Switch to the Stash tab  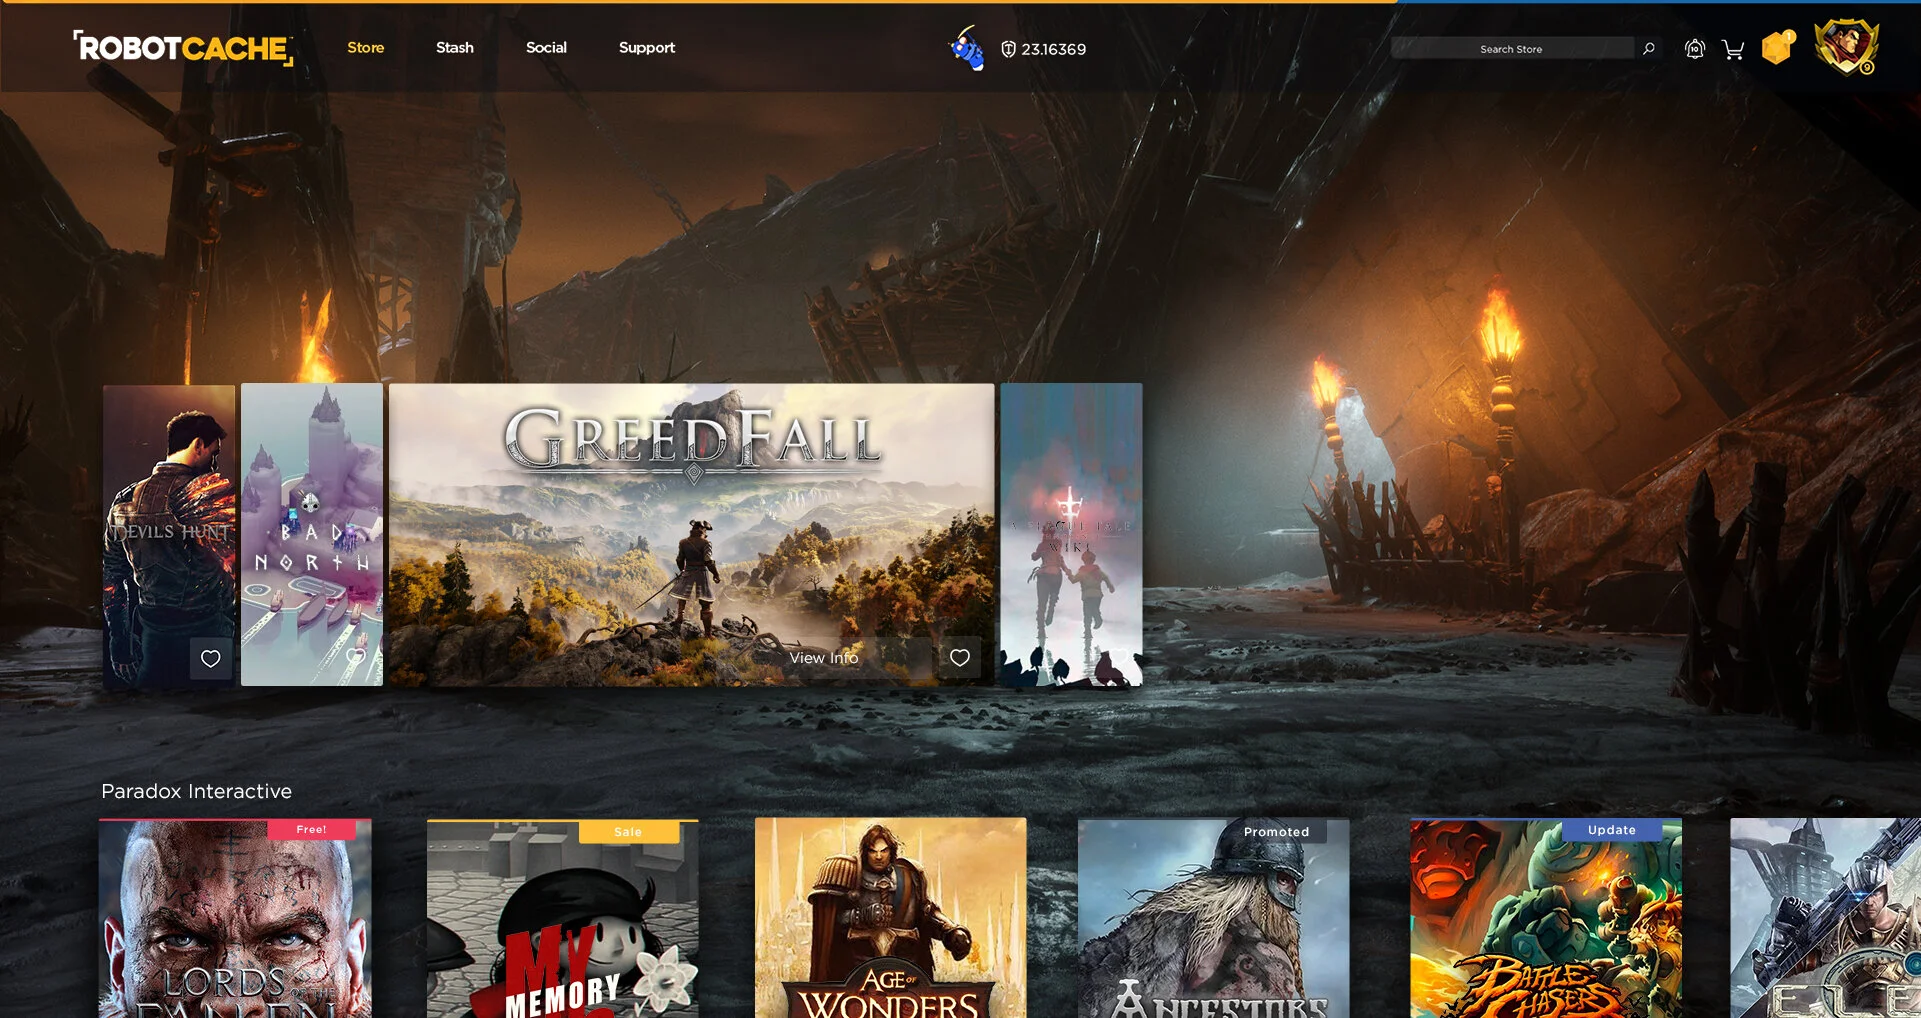(x=455, y=47)
